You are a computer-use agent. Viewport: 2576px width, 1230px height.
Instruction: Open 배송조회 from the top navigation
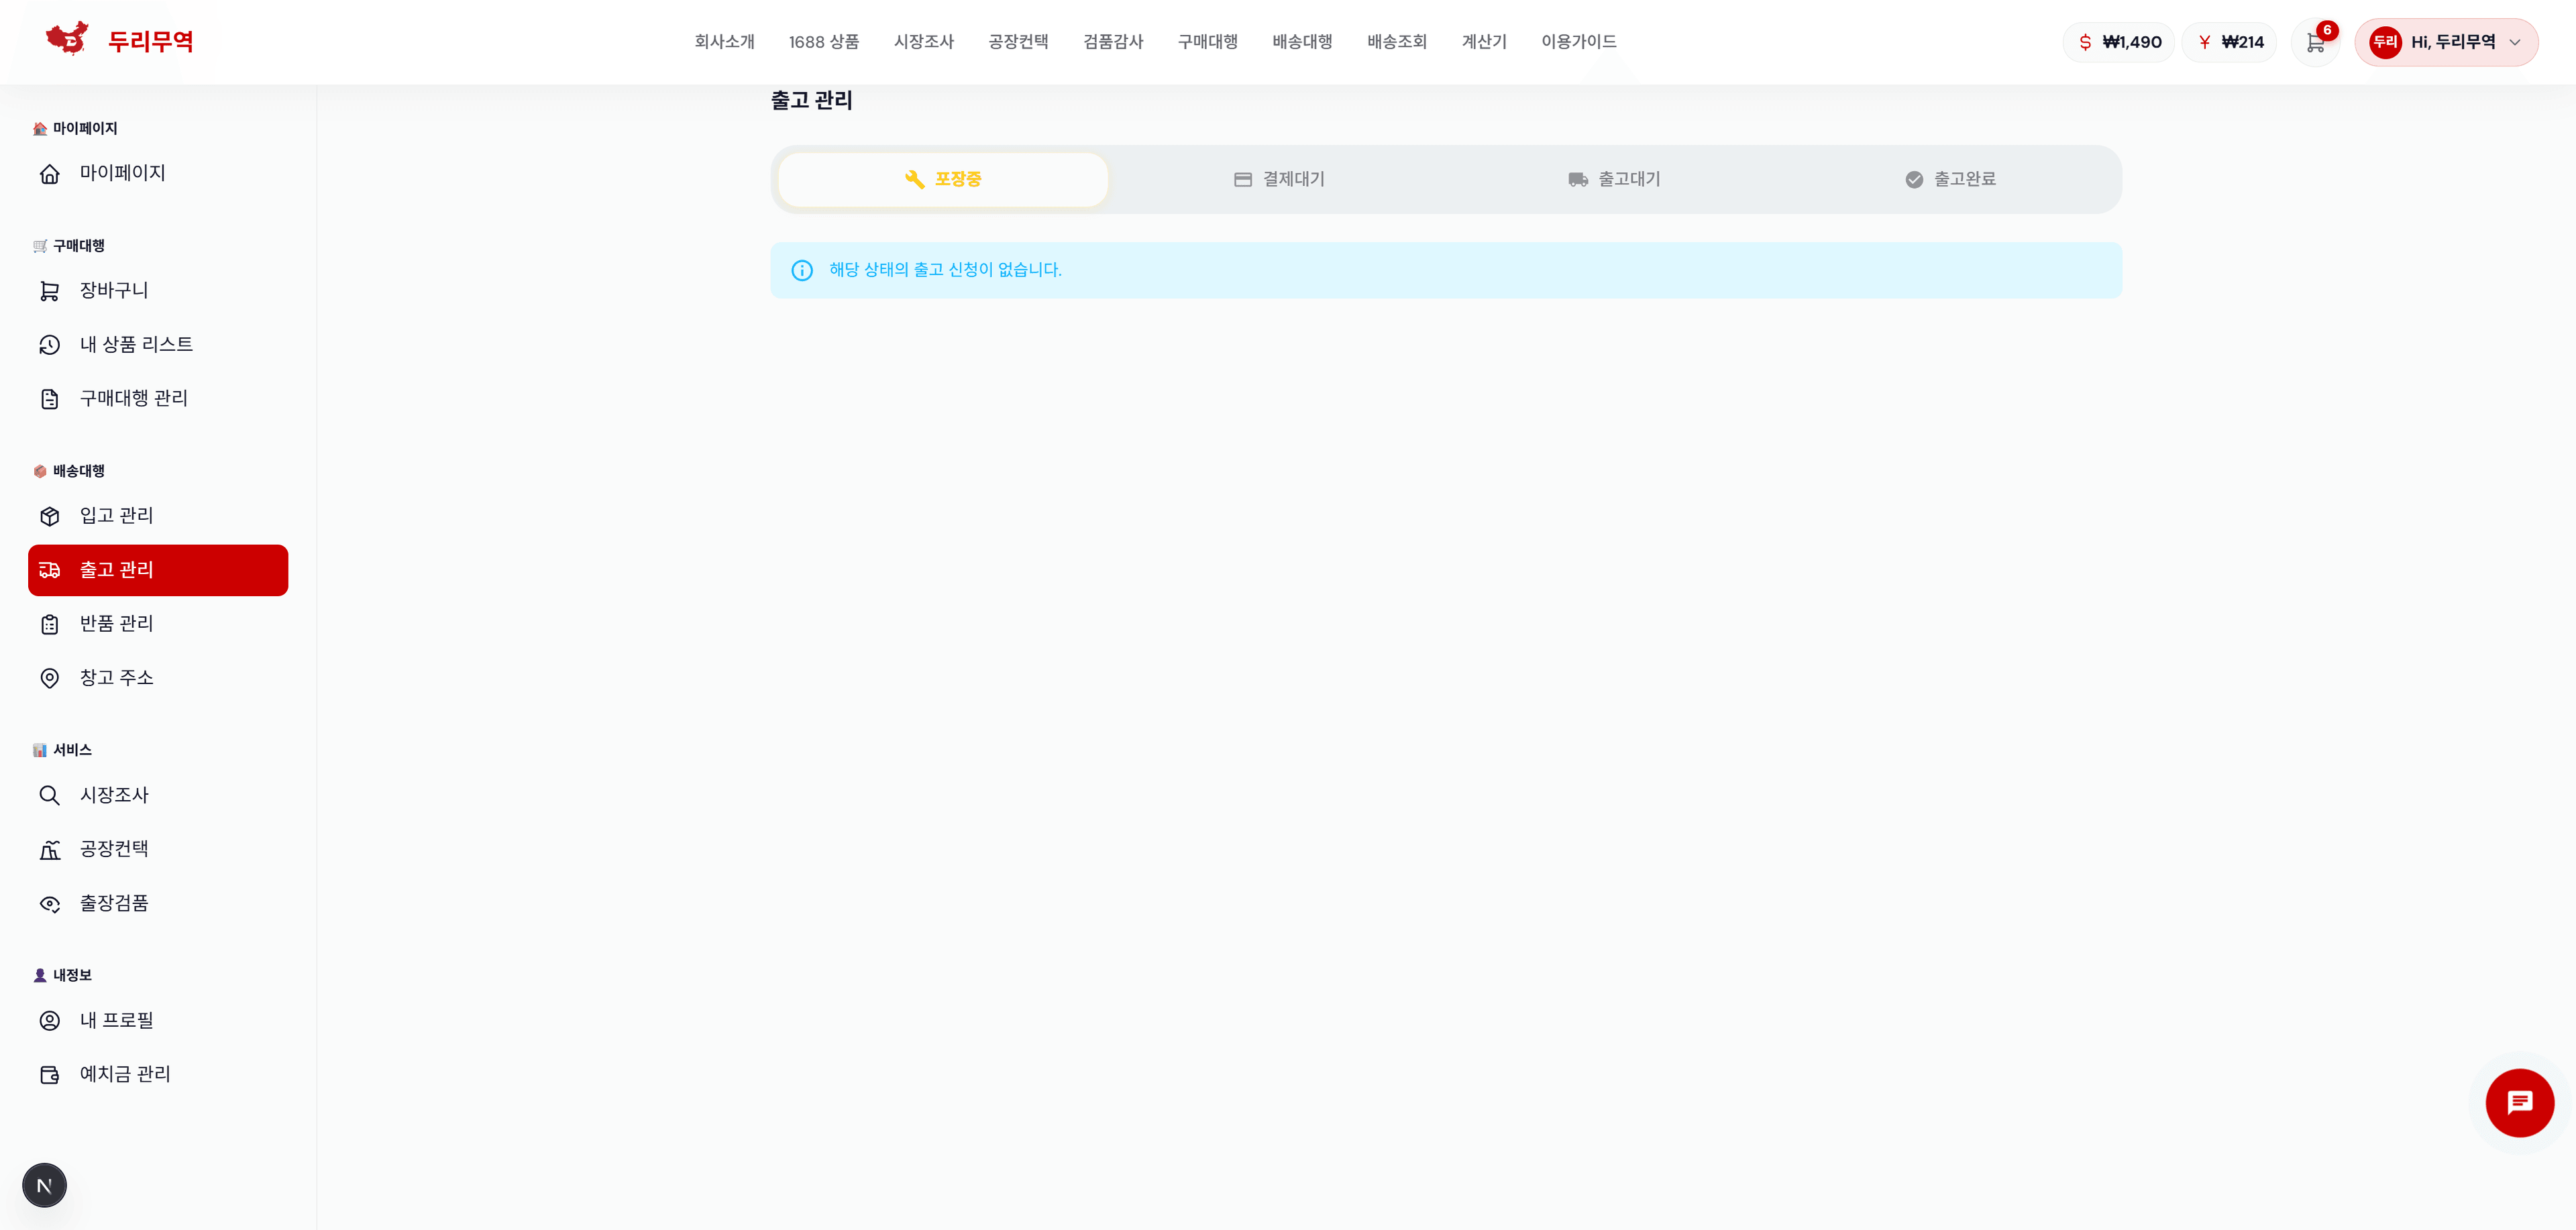pyautogui.click(x=1397, y=42)
